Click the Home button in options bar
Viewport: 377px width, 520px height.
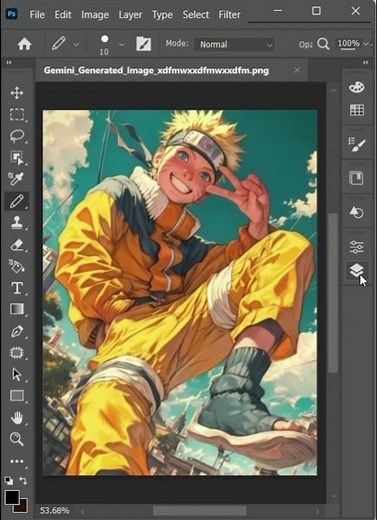click(x=24, y=44)
